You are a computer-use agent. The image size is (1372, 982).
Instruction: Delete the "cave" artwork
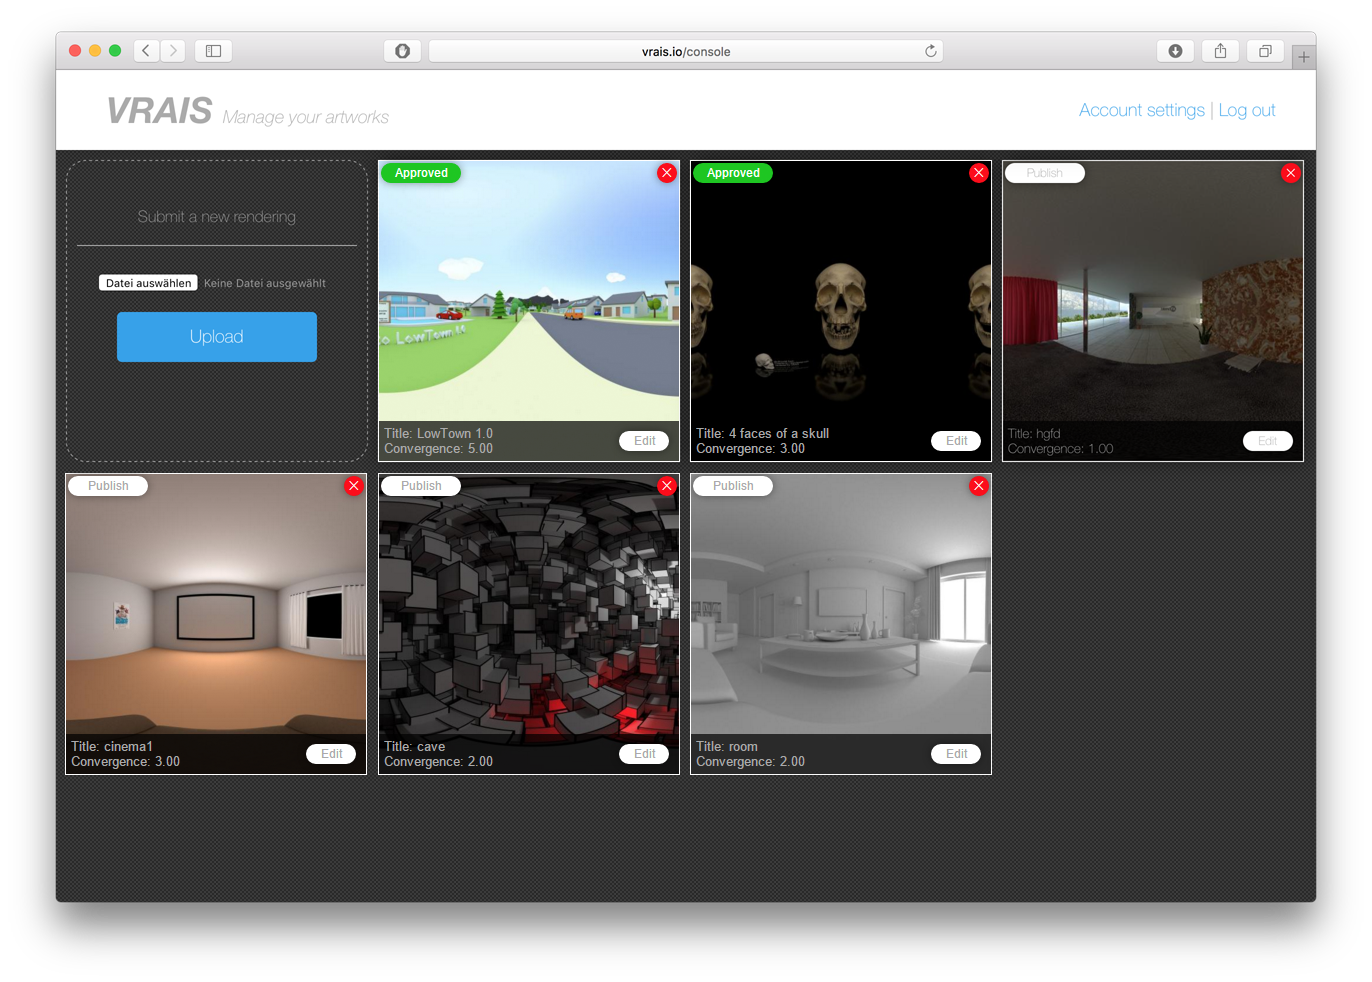666,485
